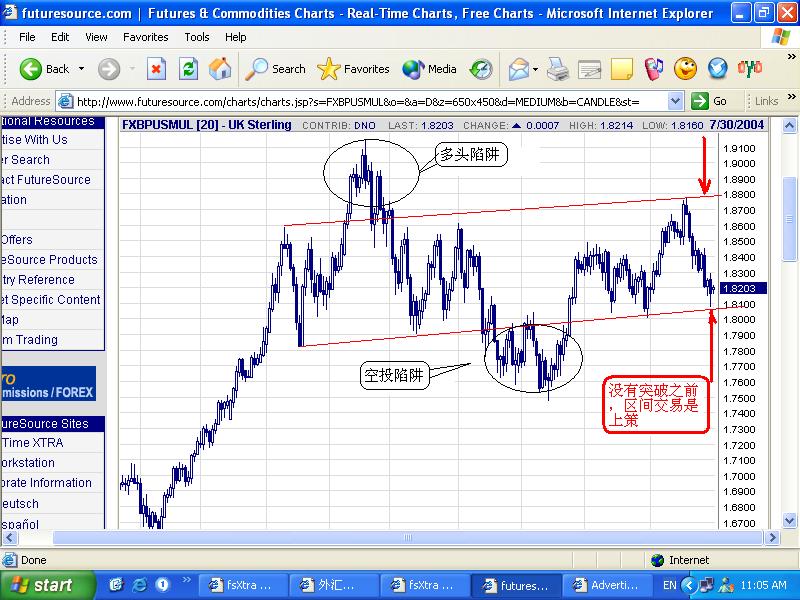Open the Mail dropdown arrow
The image size is (800, 600).
point(535,68)
